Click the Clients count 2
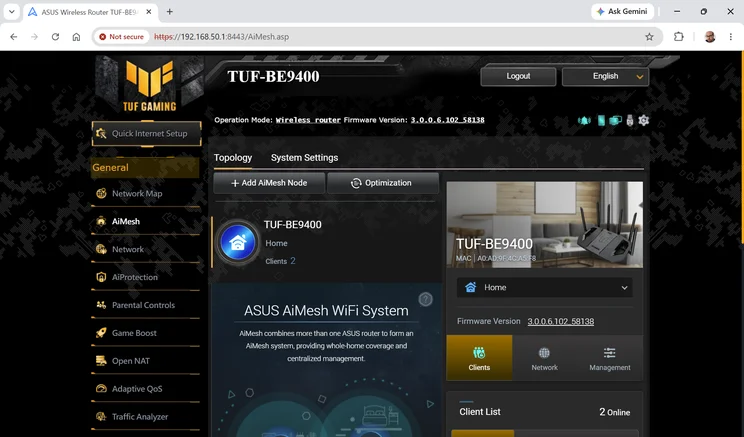Image resolution: width=744 pixels, height=437 pixels. (293, 260)
